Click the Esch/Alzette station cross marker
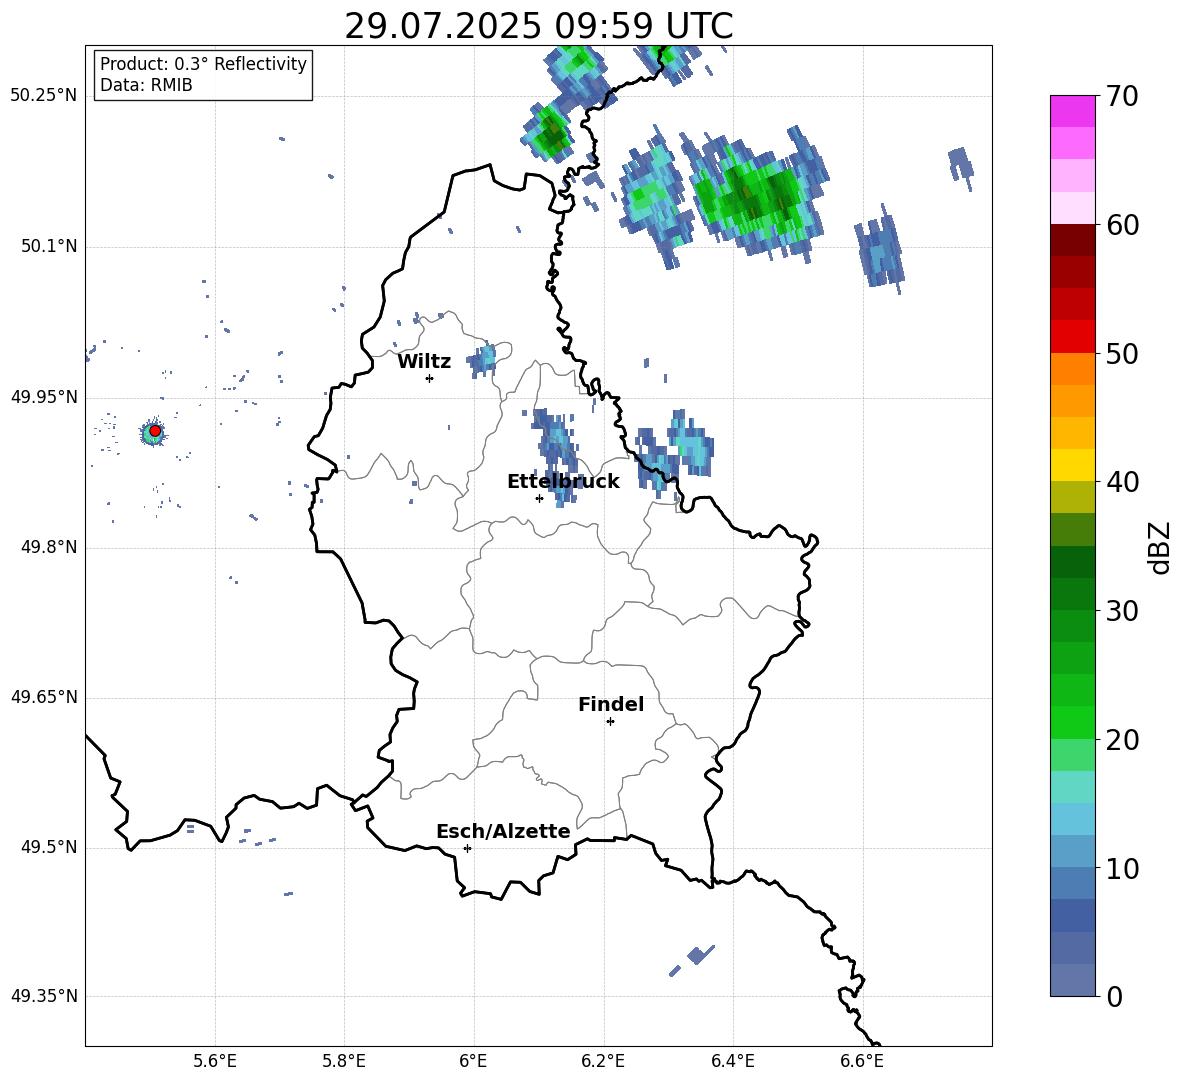Image resolution: width=1184 pixels, height=1081 pixels. [x=467, y=848]
